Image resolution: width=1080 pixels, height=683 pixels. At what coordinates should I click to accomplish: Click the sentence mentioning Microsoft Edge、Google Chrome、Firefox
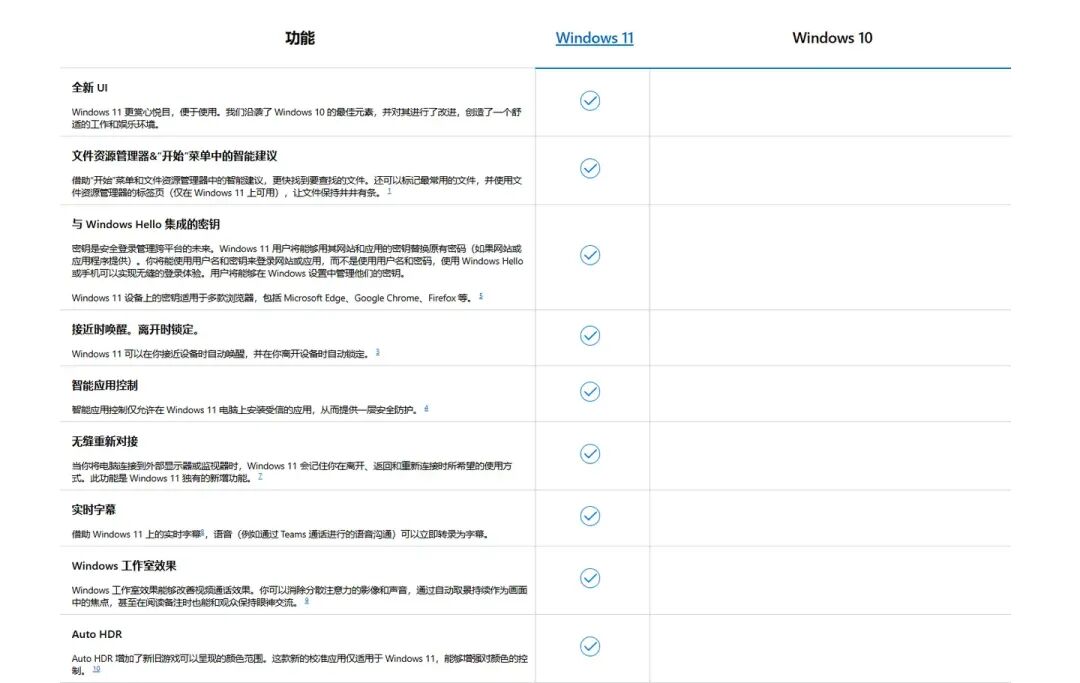tap(273, 298)
